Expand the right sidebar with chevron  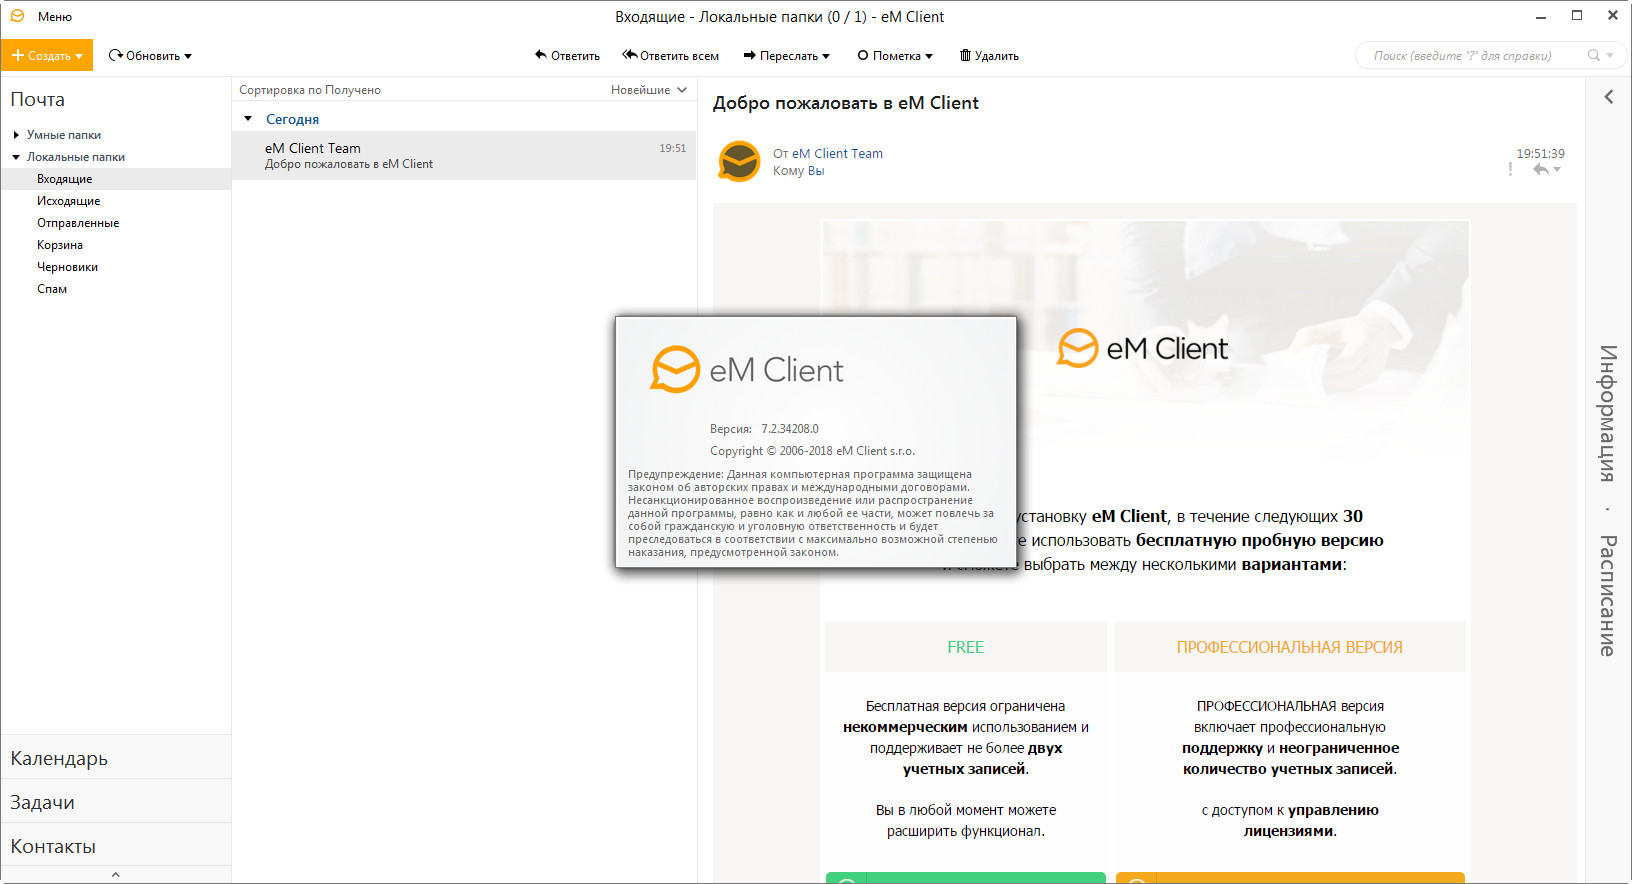pos(1609,97)
